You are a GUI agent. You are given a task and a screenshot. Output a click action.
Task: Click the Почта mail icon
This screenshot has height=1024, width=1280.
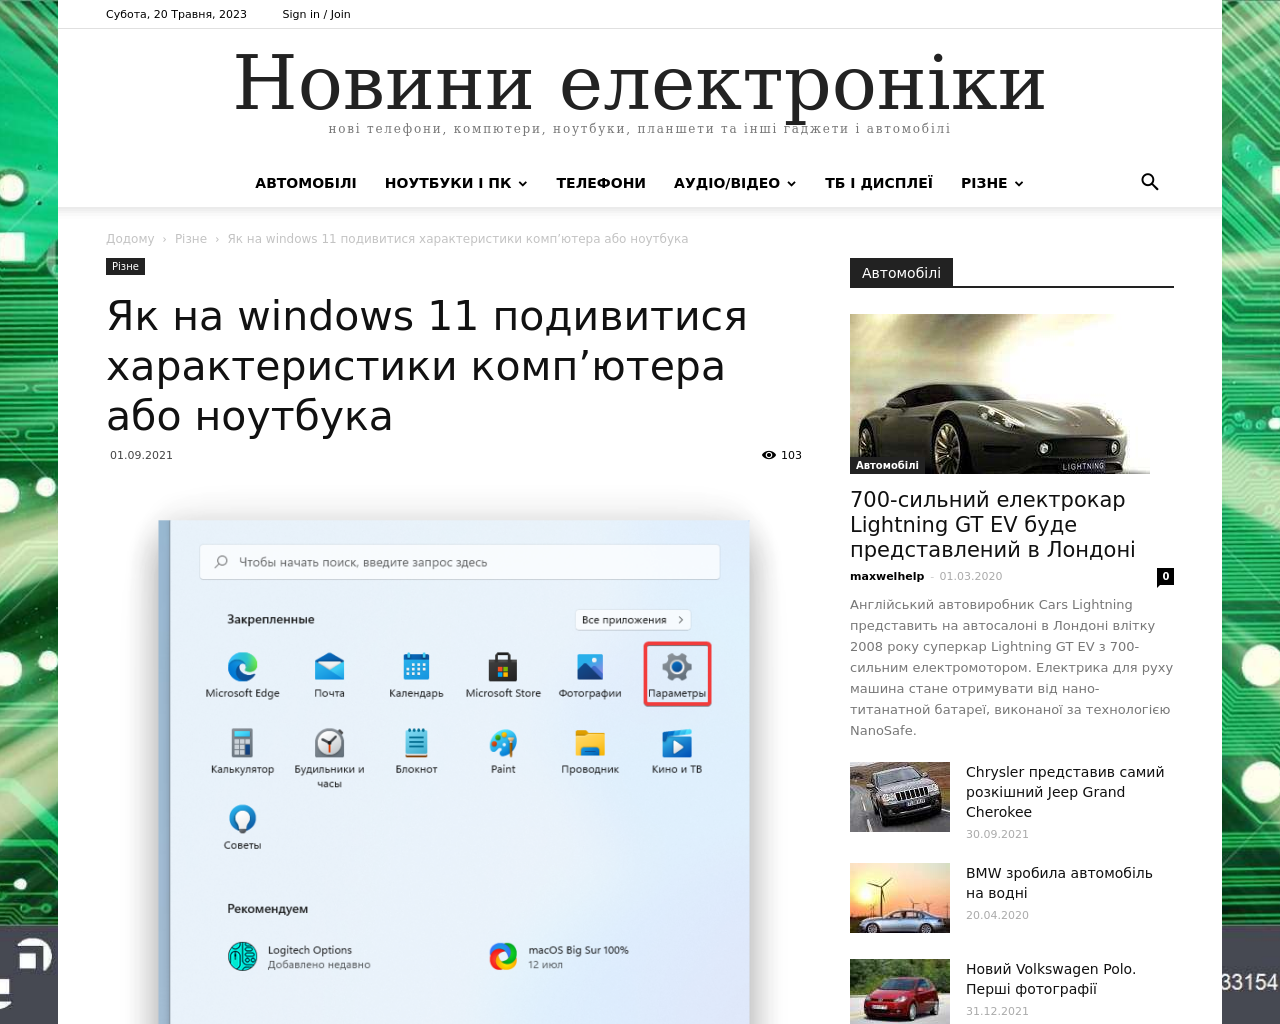click(329, 667)
